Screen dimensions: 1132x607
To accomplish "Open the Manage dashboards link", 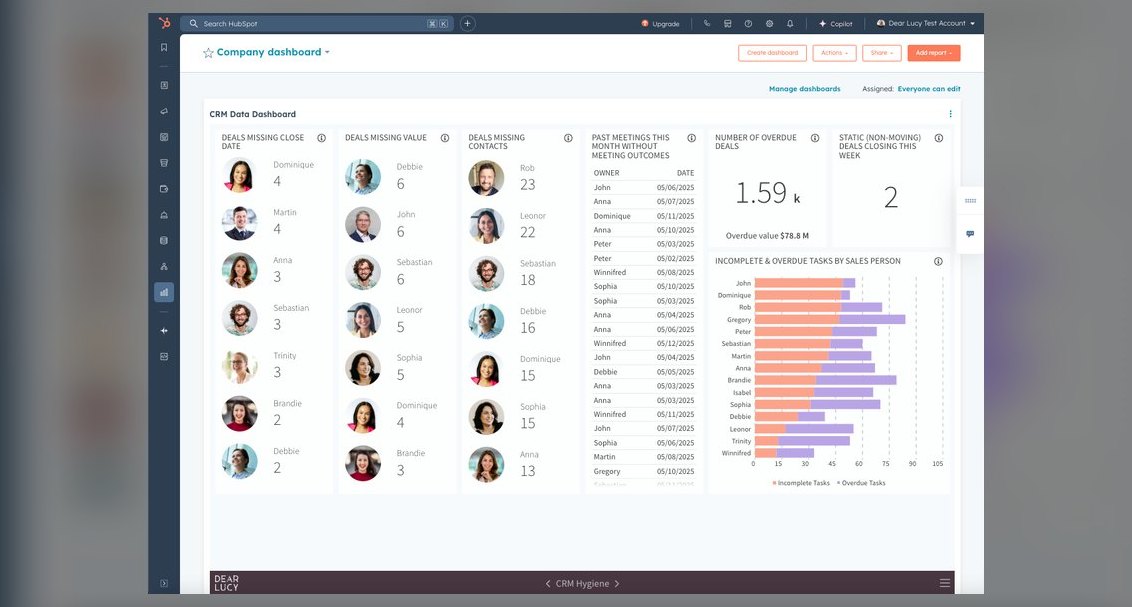I will (x=804, y=89).
